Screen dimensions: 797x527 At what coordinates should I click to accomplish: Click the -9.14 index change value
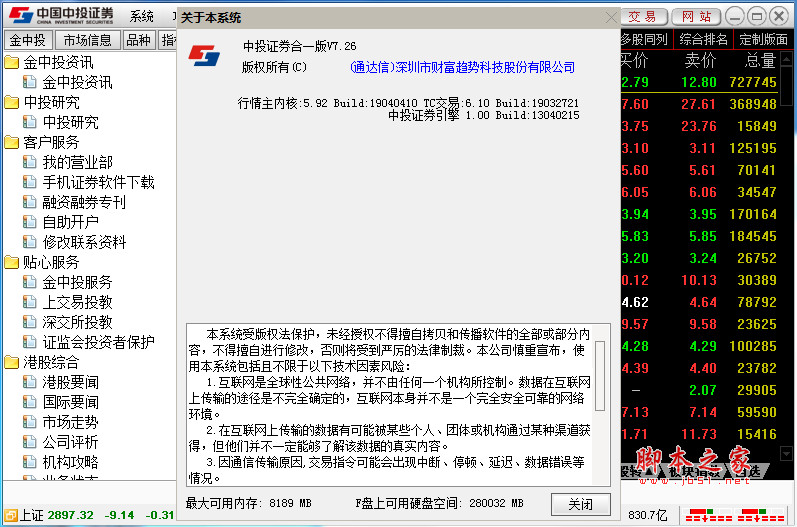tap(119, 515)
